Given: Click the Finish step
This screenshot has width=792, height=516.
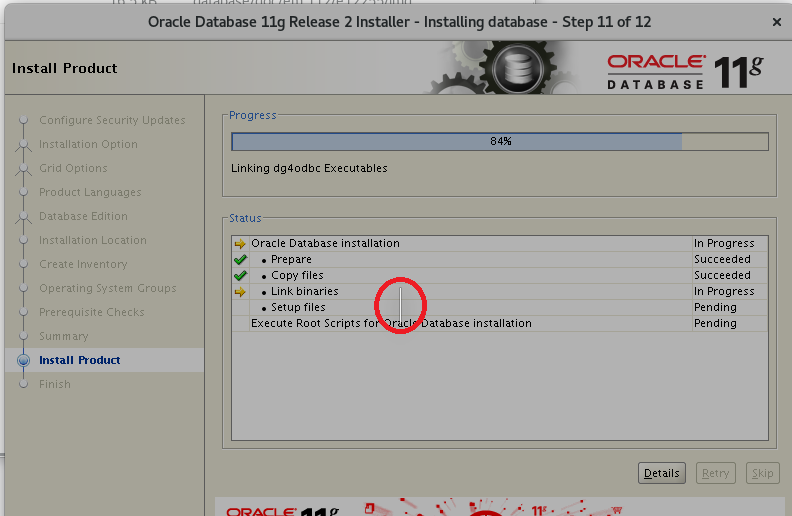Looking at the screenshot, I should click(55, 384).
